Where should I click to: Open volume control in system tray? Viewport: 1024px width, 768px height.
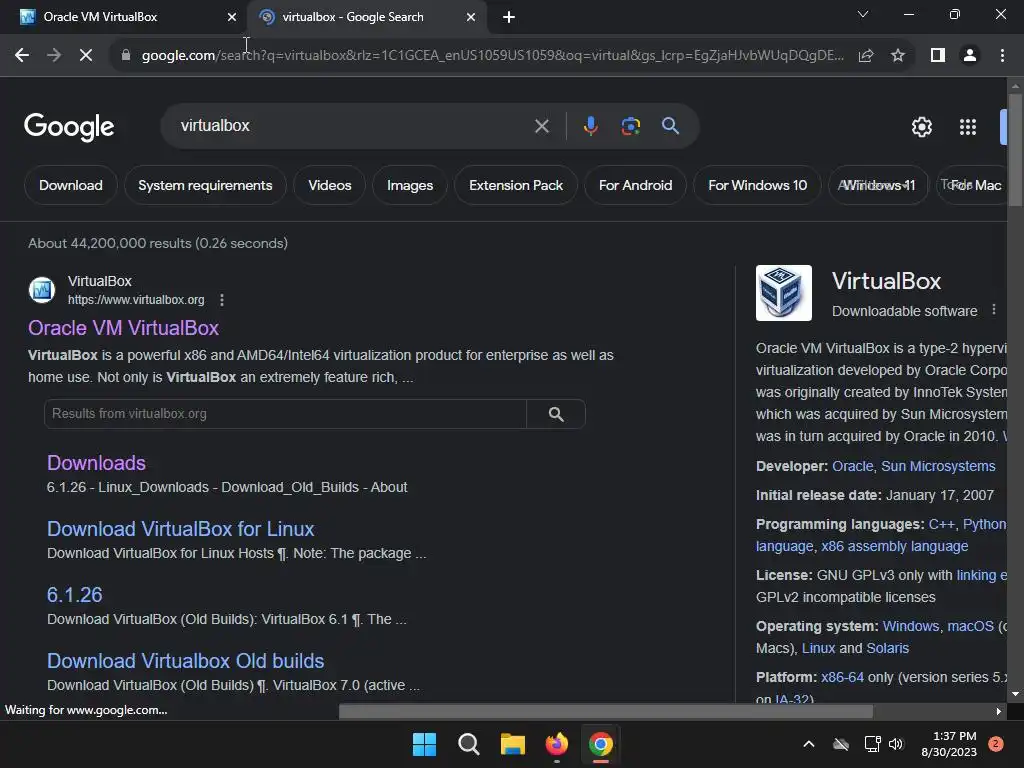(x=896, y=744)
